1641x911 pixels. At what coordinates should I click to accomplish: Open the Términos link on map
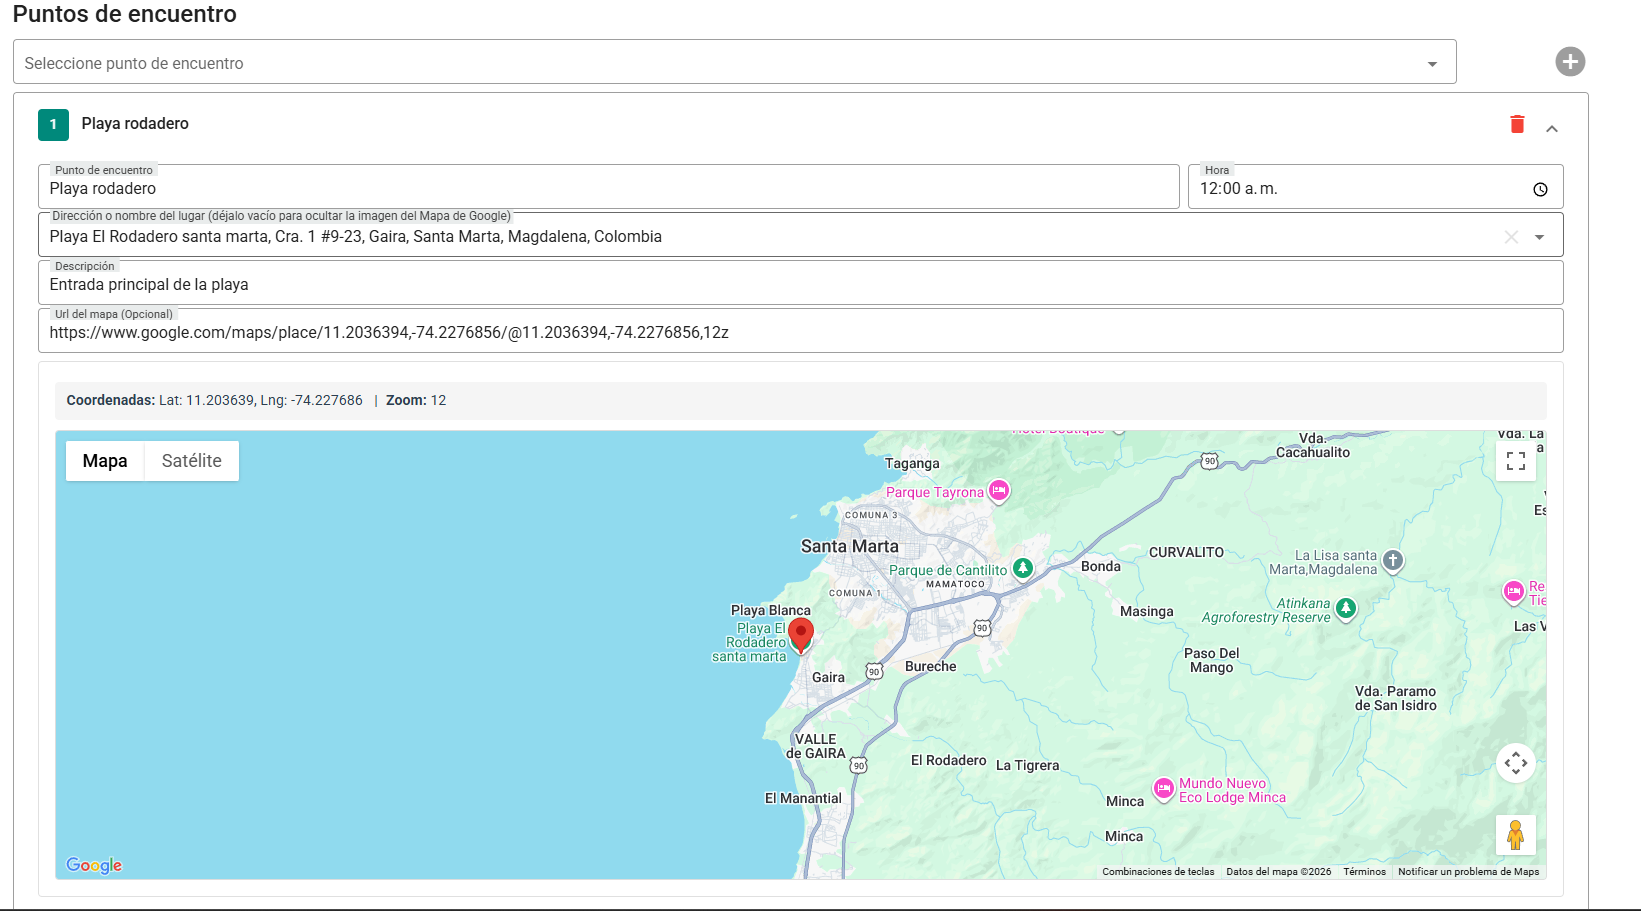(1364, 872)
